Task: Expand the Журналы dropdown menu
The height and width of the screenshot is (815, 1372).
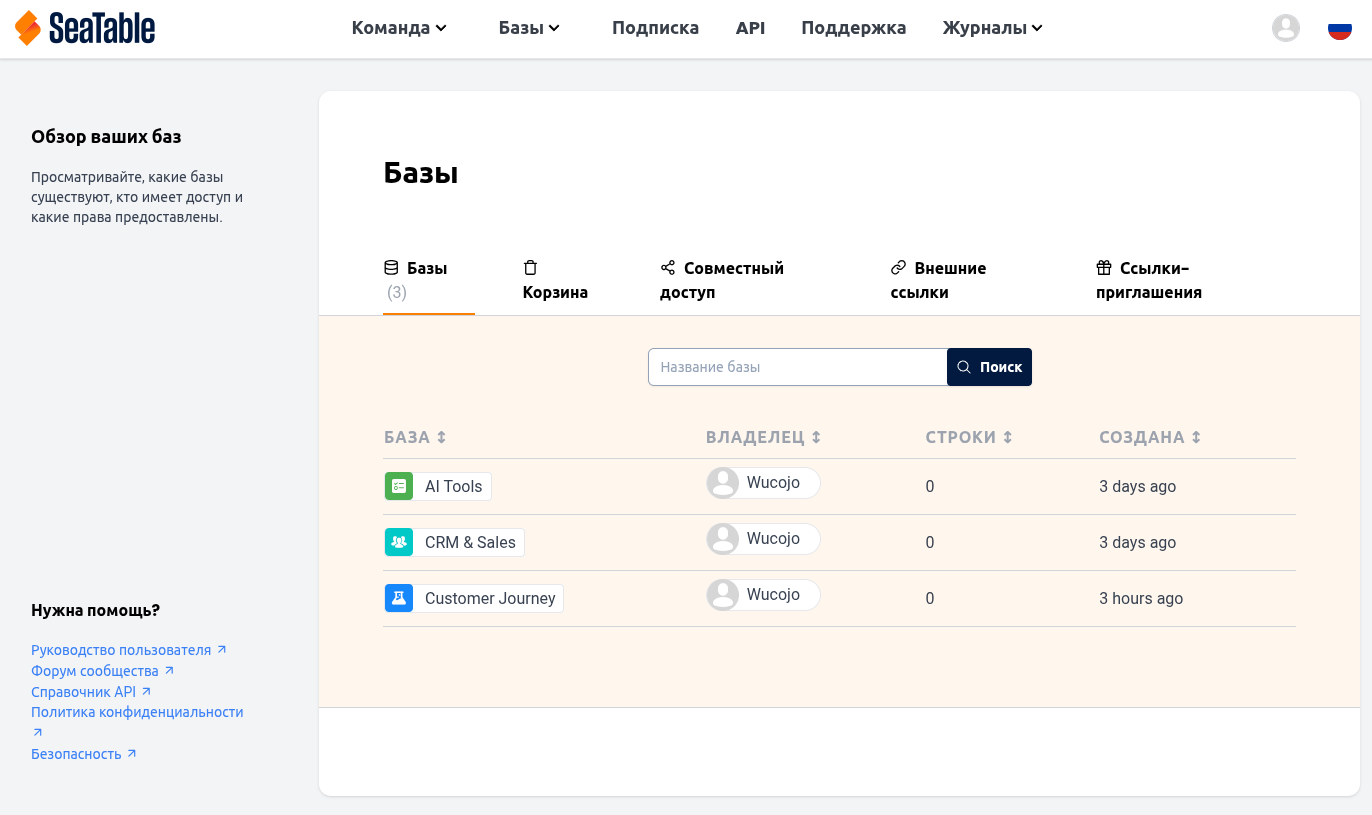Action: pyautogui.click(x=992, y=28)
